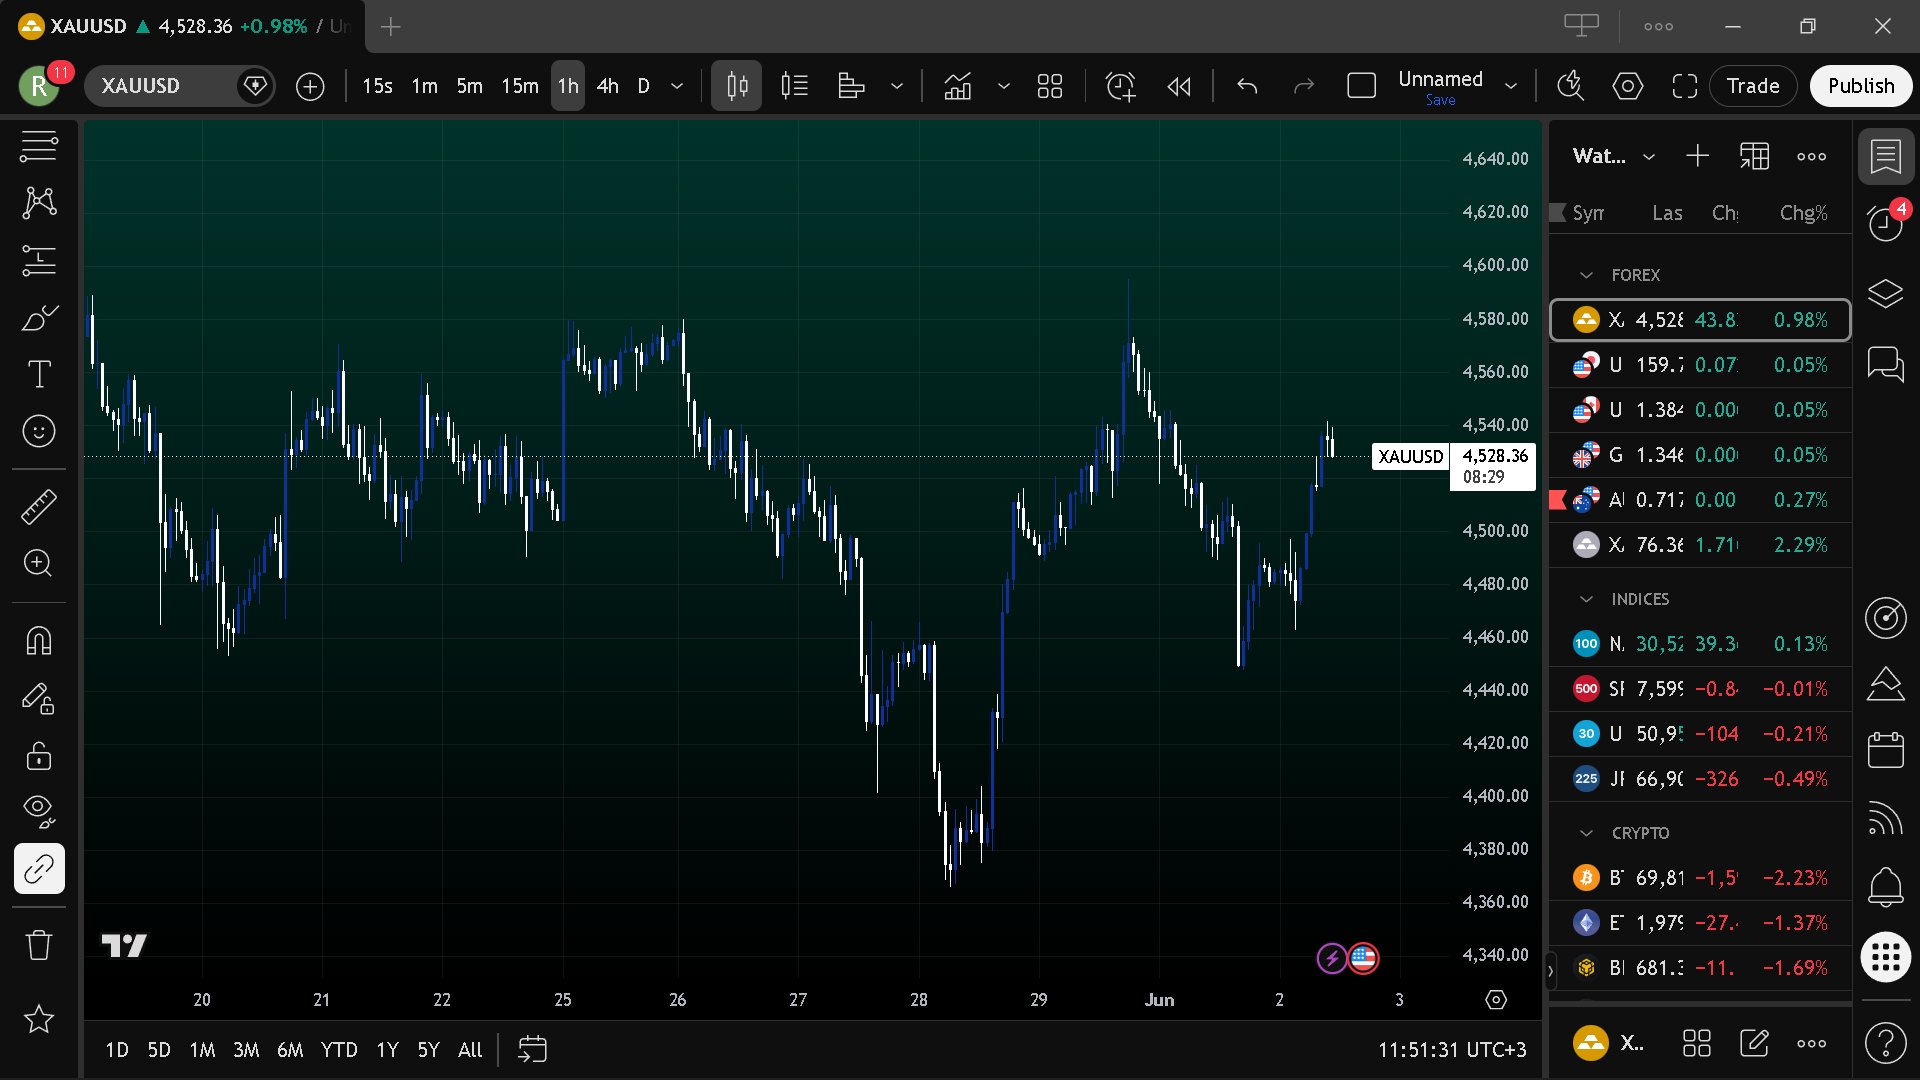Select the Brush drawing tool
The width and height of the screenshot is (1920, 1080).
39,318
